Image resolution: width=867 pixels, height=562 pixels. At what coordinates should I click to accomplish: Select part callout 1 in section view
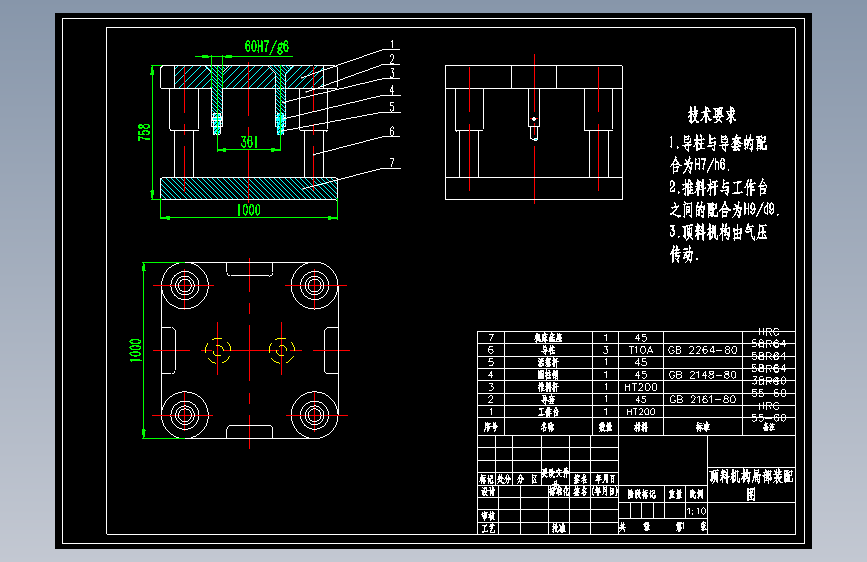click(392, 44)
